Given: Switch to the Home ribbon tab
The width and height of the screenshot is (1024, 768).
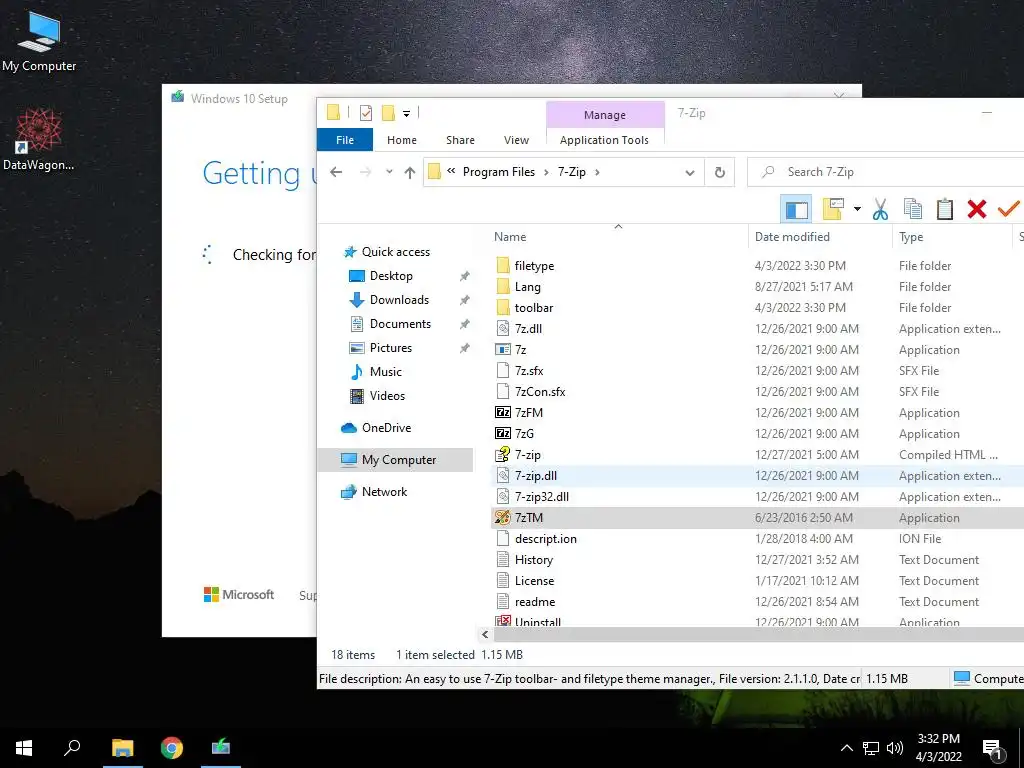Looking at the screenshot, I should (402, 140).
